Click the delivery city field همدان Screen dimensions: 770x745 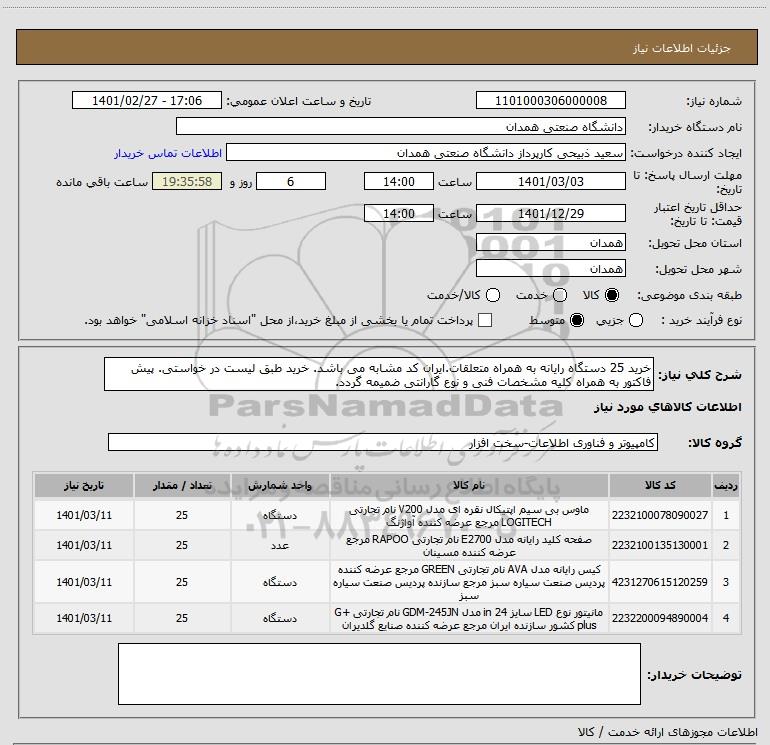550,268
